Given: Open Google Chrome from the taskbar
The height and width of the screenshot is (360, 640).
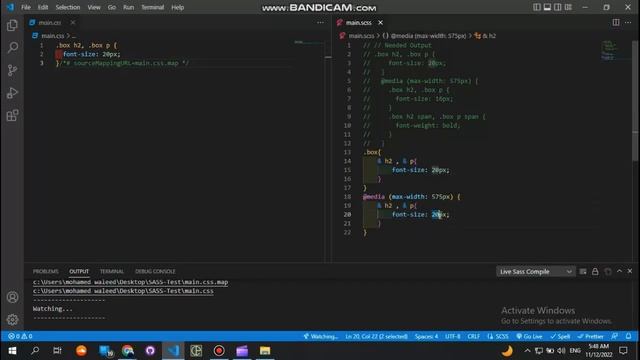Looking at the screenshot, I should tap(127, 351).
